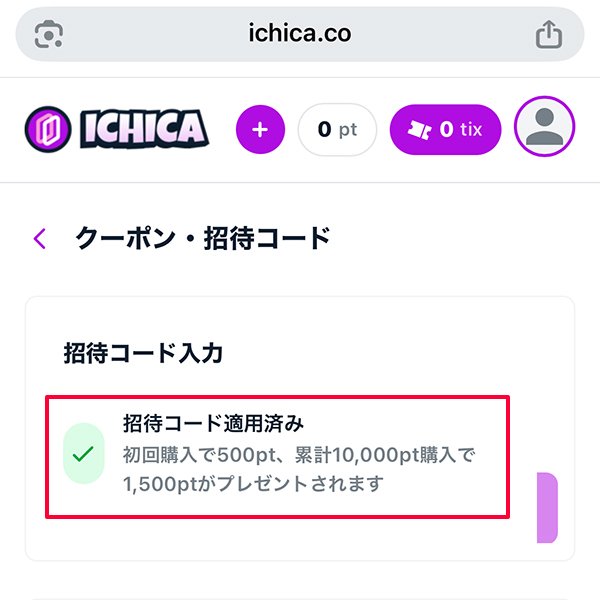Select the 招待コード入力 section heading
The height and width of the screenshot is (600, 600).
(x=142, y=353)
